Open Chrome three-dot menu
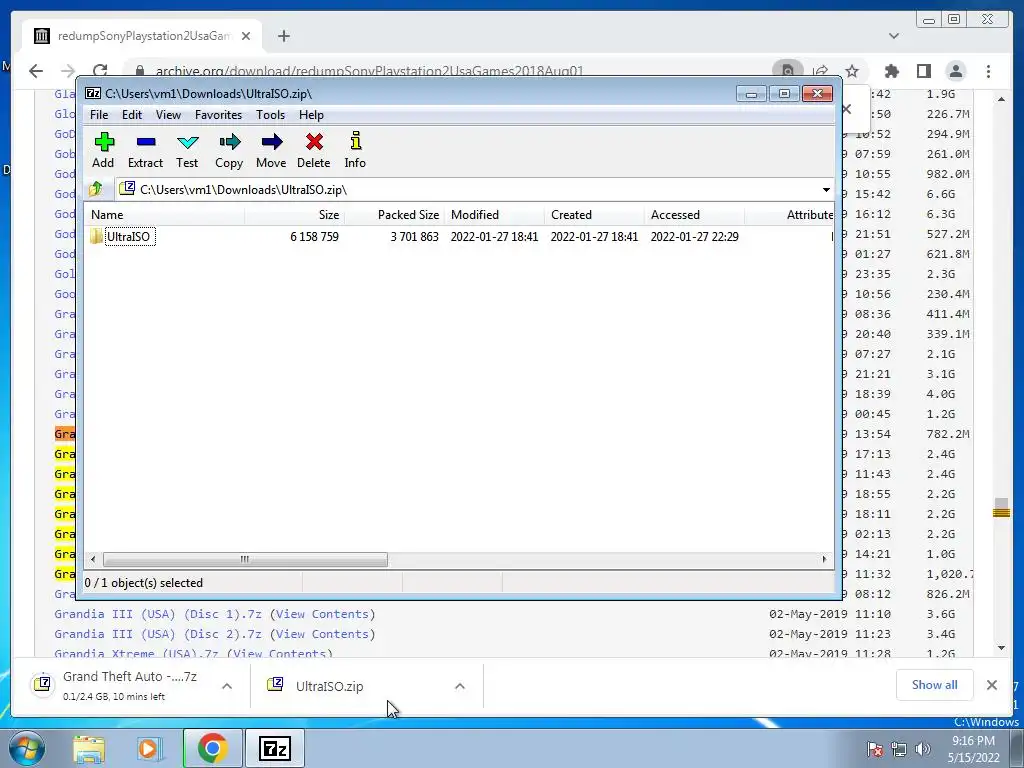 coord(989,71)
